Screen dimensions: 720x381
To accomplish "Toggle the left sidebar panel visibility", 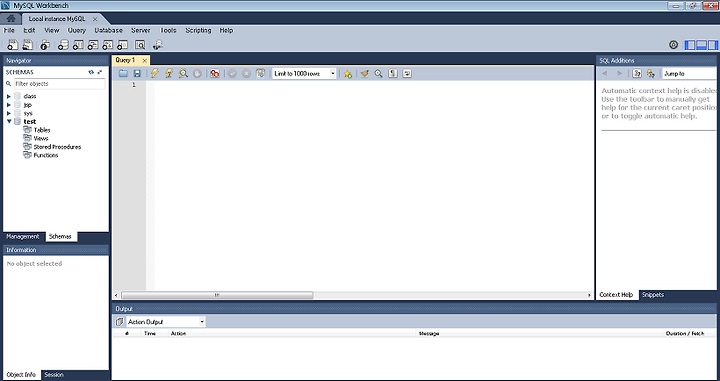I will (690, 45).
